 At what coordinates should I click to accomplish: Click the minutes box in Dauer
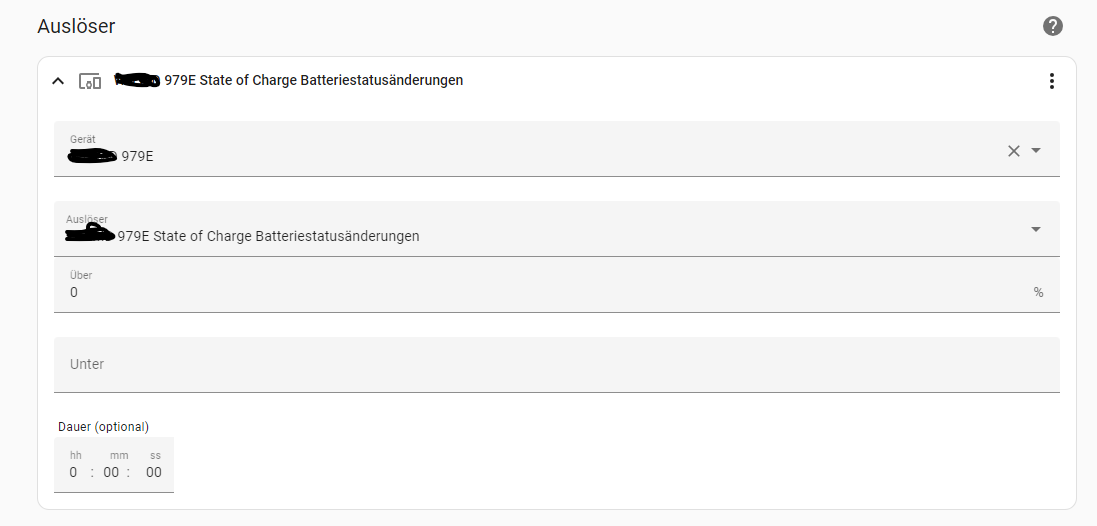(x=111, y=473)
